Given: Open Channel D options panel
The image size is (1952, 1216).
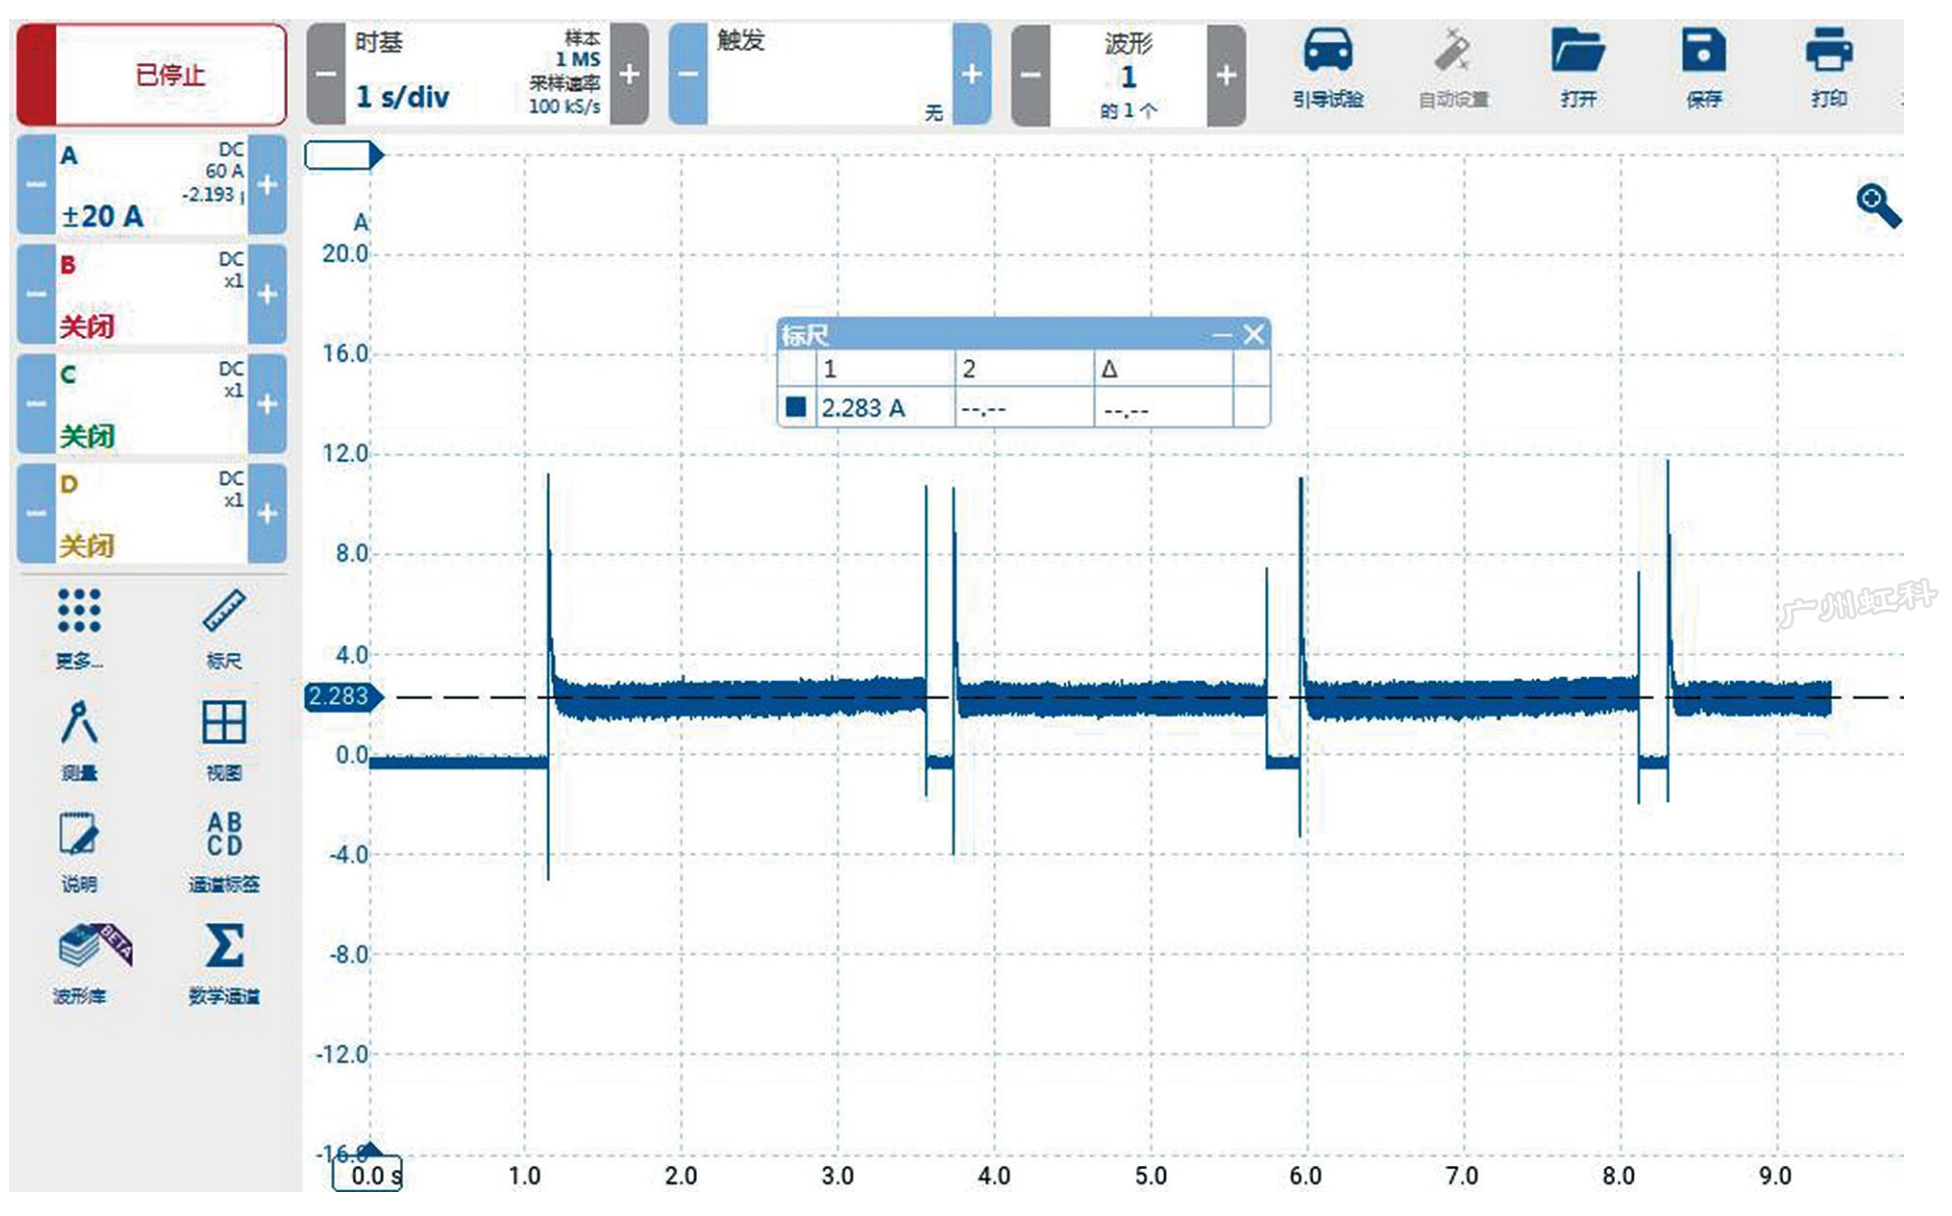Looking at the screenshot, I should click(150, 514).
